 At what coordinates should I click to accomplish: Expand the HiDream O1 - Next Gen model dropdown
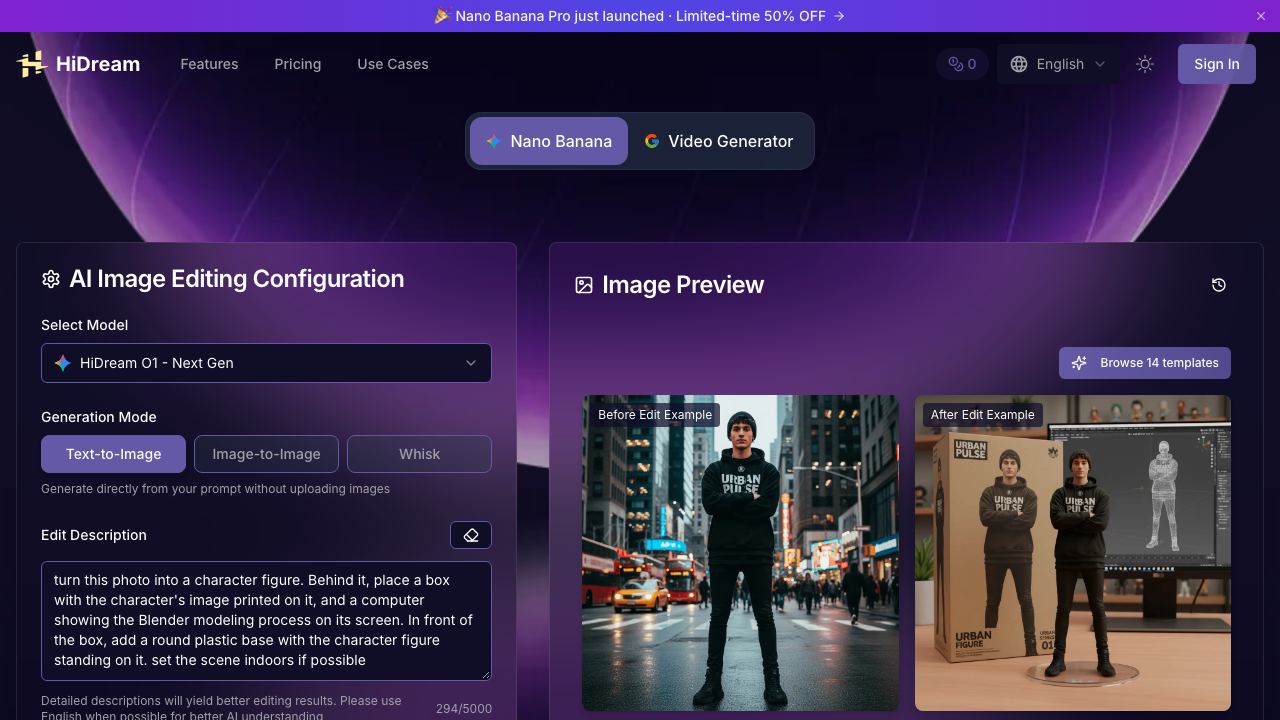(x=266, y=363)
